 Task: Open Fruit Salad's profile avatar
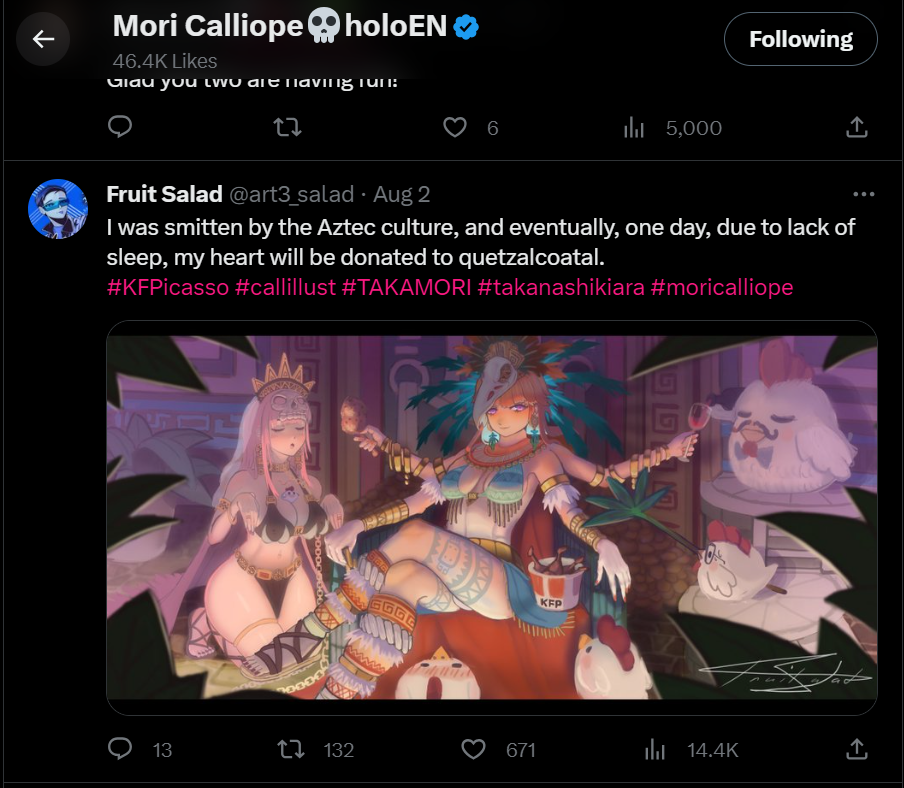(57, 210)
